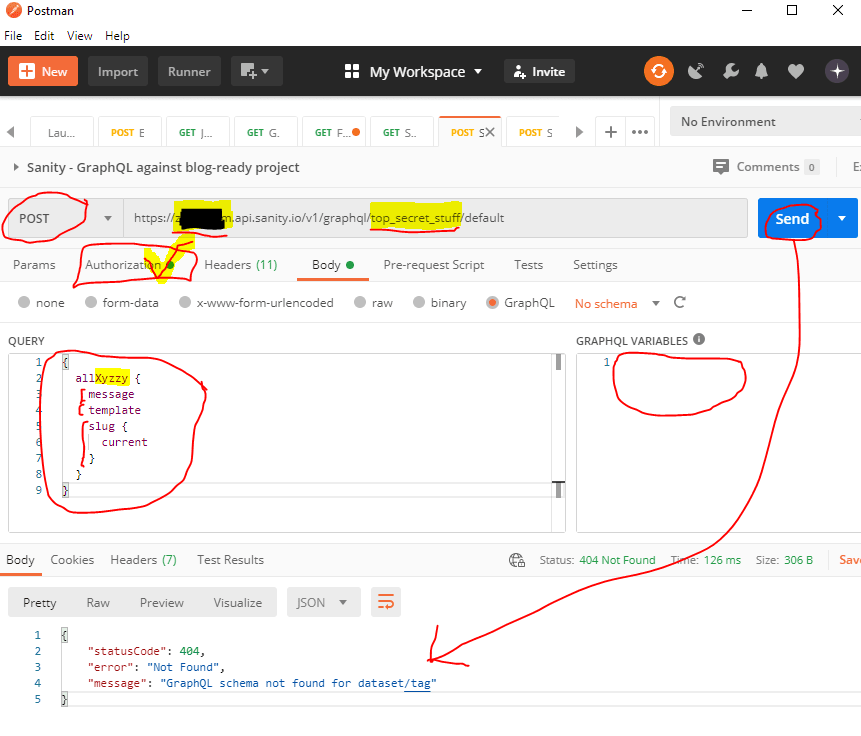The width and height of the screenshot is (861, 736).
Task: Switch to the request Headers (11) tab
Action: pos(241,265)
